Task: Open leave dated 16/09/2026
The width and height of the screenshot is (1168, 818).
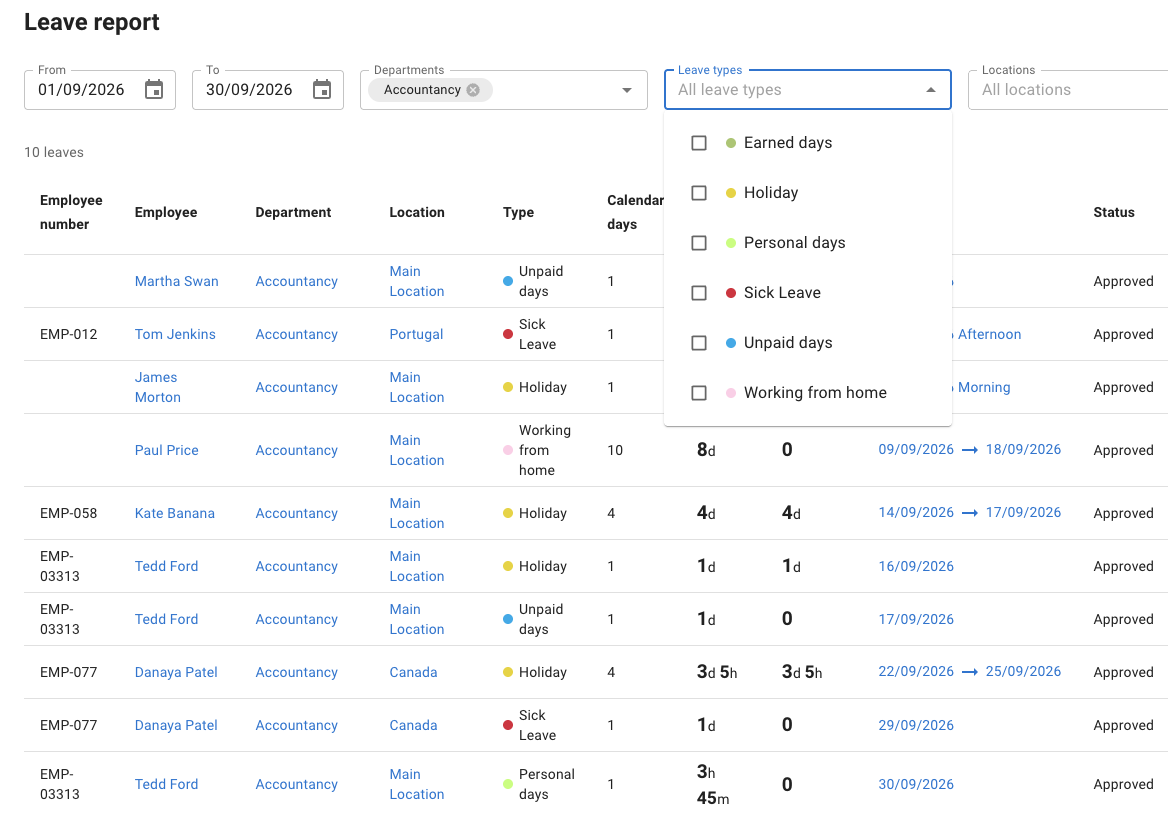Action: click(915, 566)
